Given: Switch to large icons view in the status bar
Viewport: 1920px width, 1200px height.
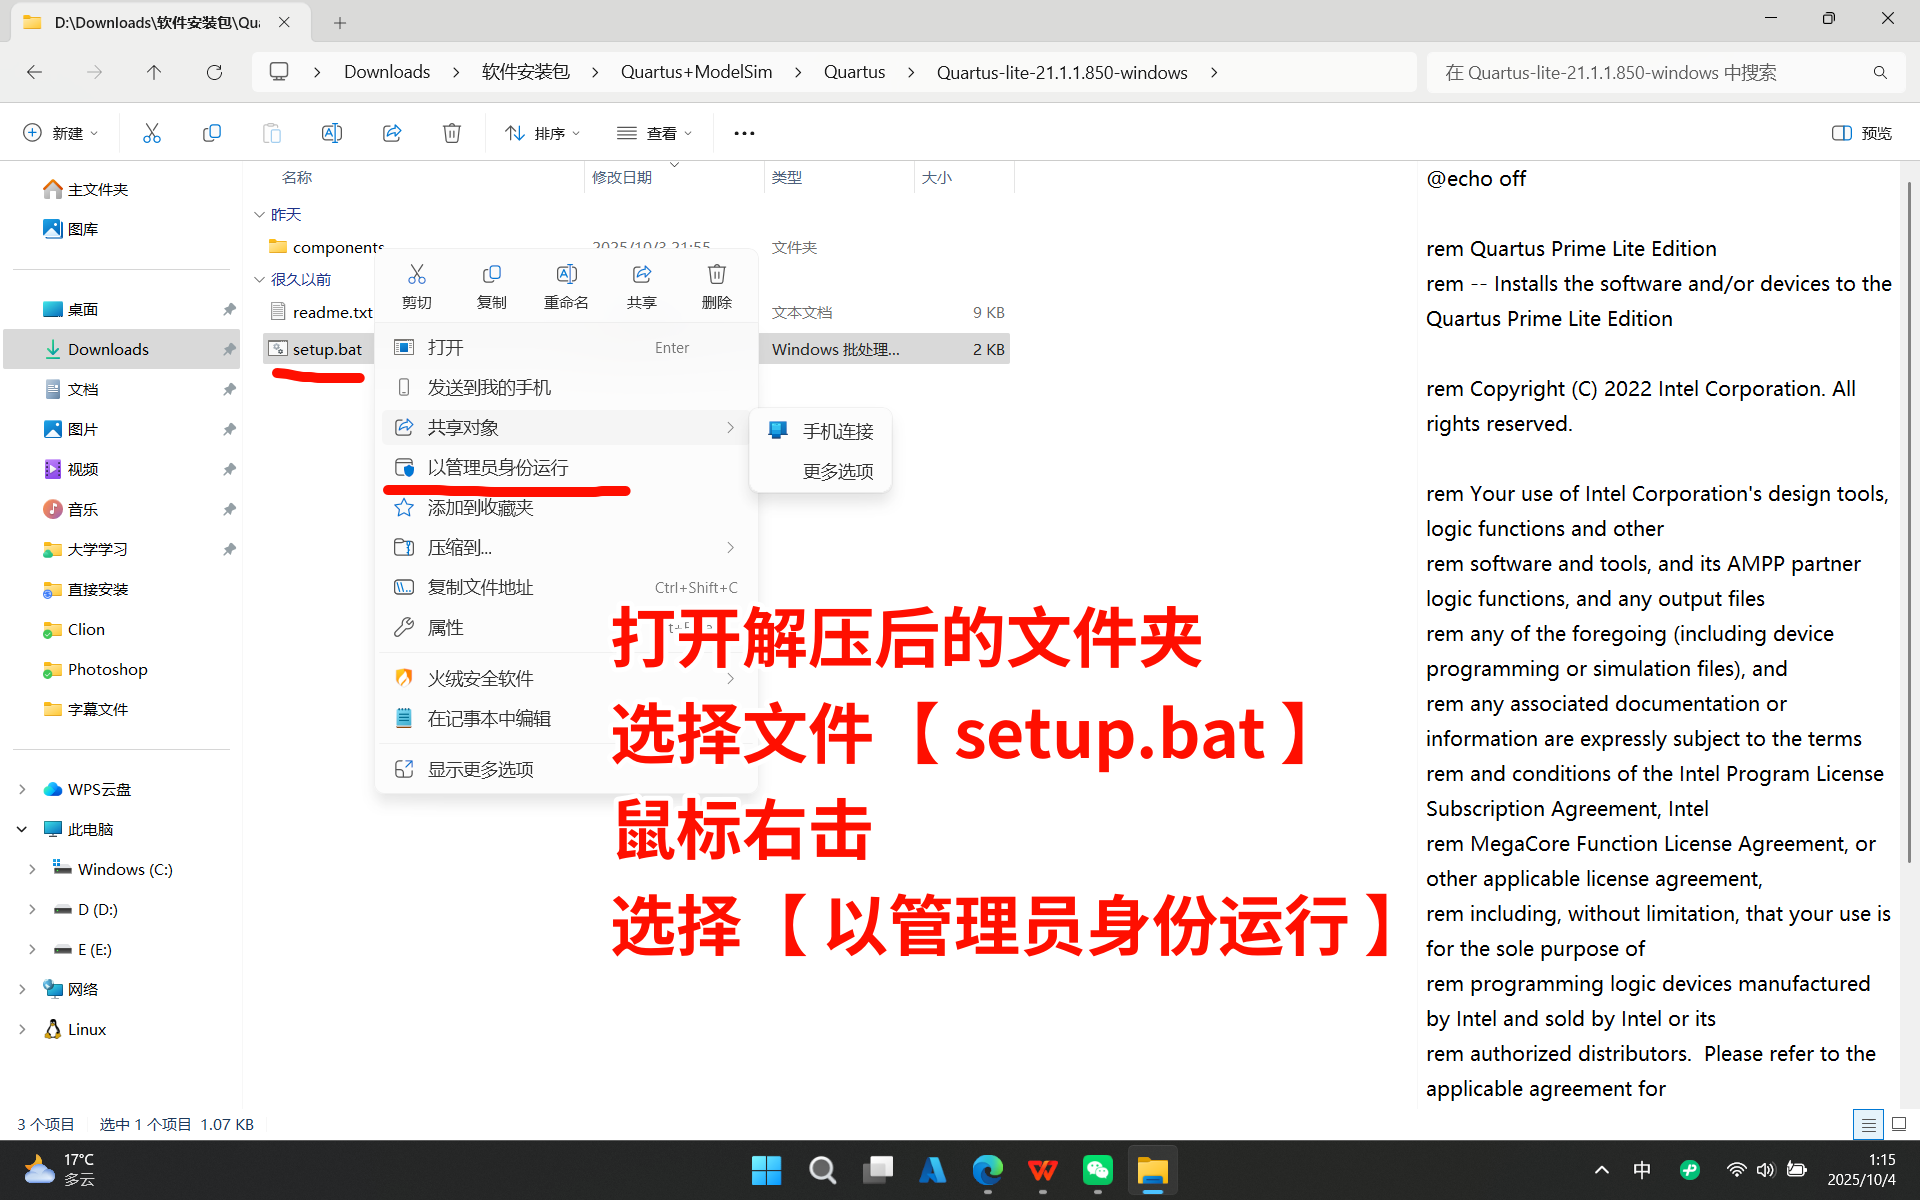Looking at the screenshot, I should click(1899, 1124).
